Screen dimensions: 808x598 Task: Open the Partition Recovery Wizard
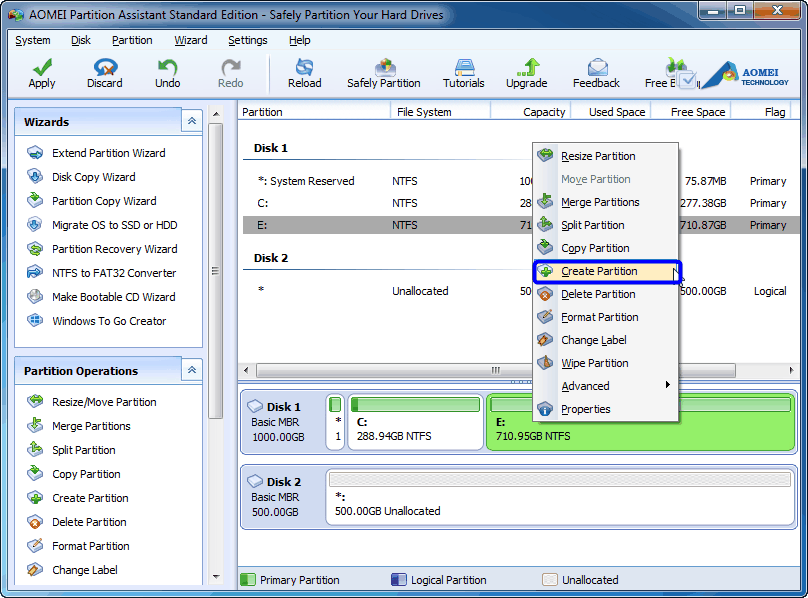tap(102, 249)
